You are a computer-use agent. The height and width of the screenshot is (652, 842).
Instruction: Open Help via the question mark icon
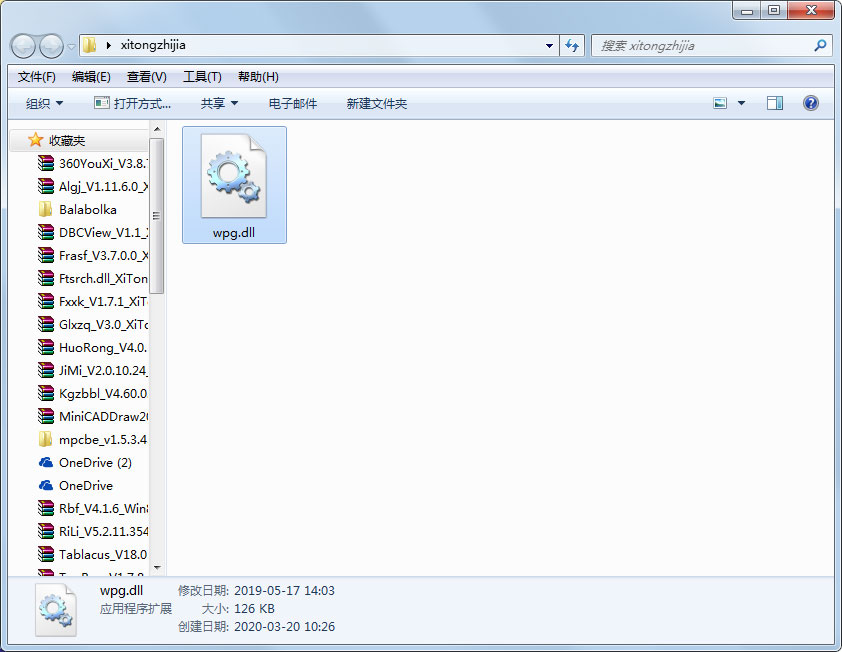pos(810,102)
